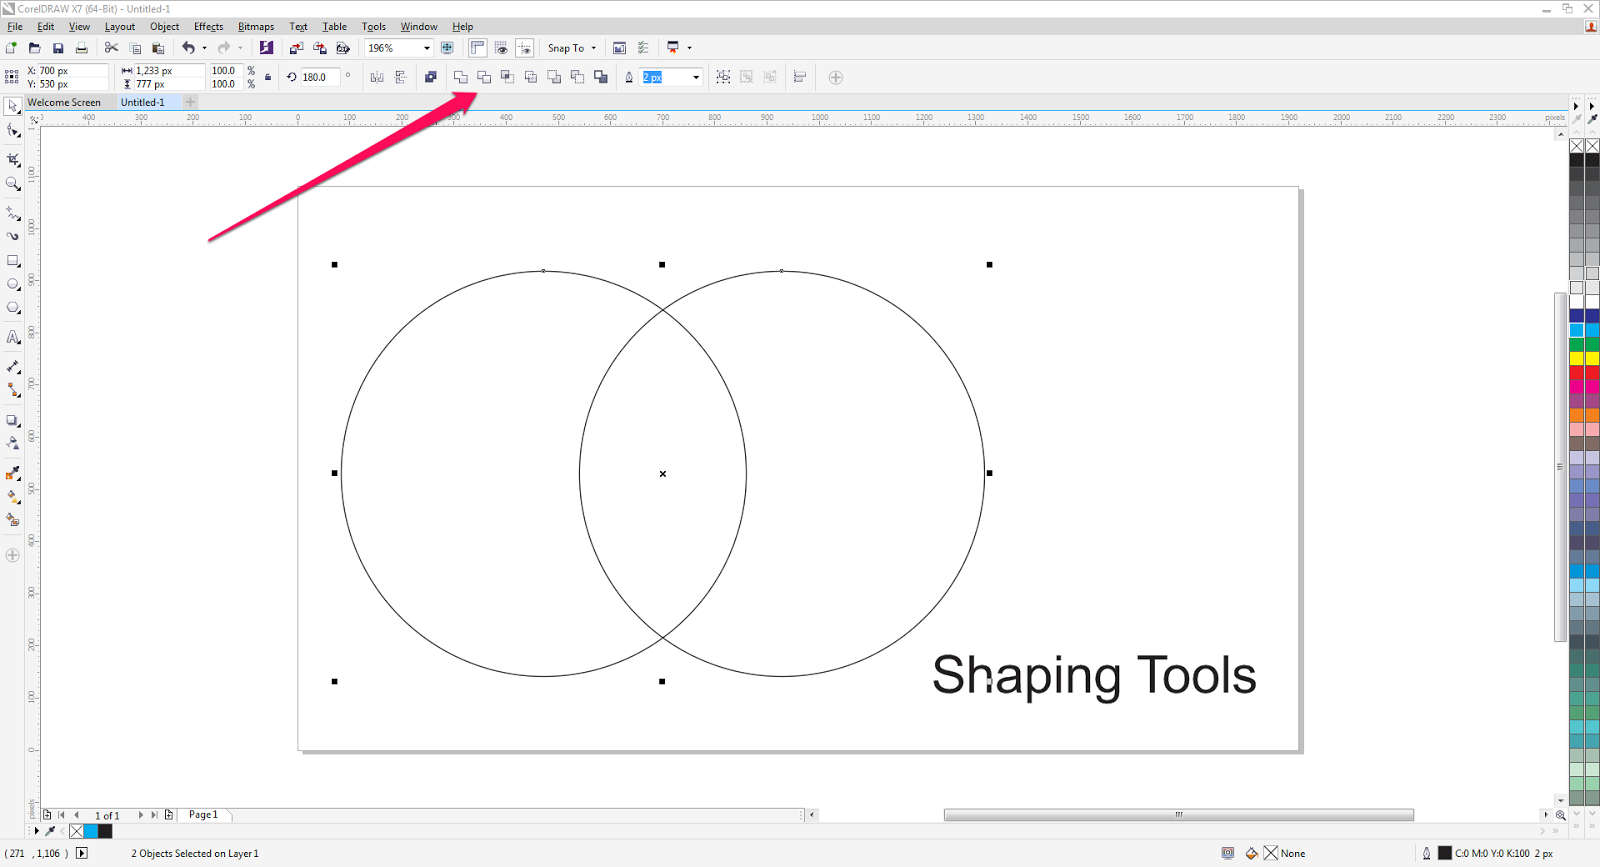Select the Text tool
This screenshot has width=1600, height=867.
click(x=13, y=338)
